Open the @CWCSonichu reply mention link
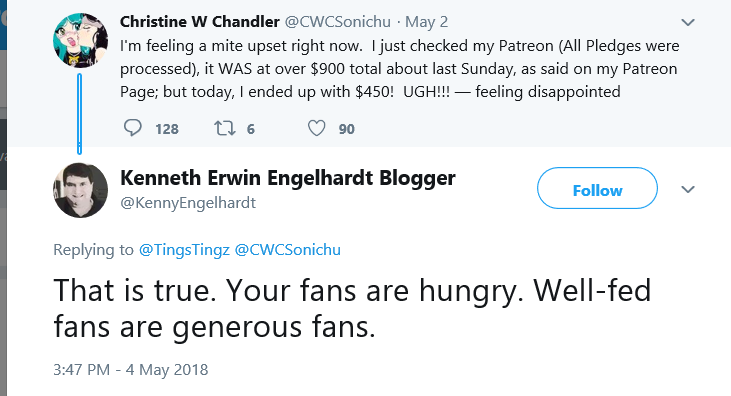This screenshot has height=396, width=731. (288, 250)
